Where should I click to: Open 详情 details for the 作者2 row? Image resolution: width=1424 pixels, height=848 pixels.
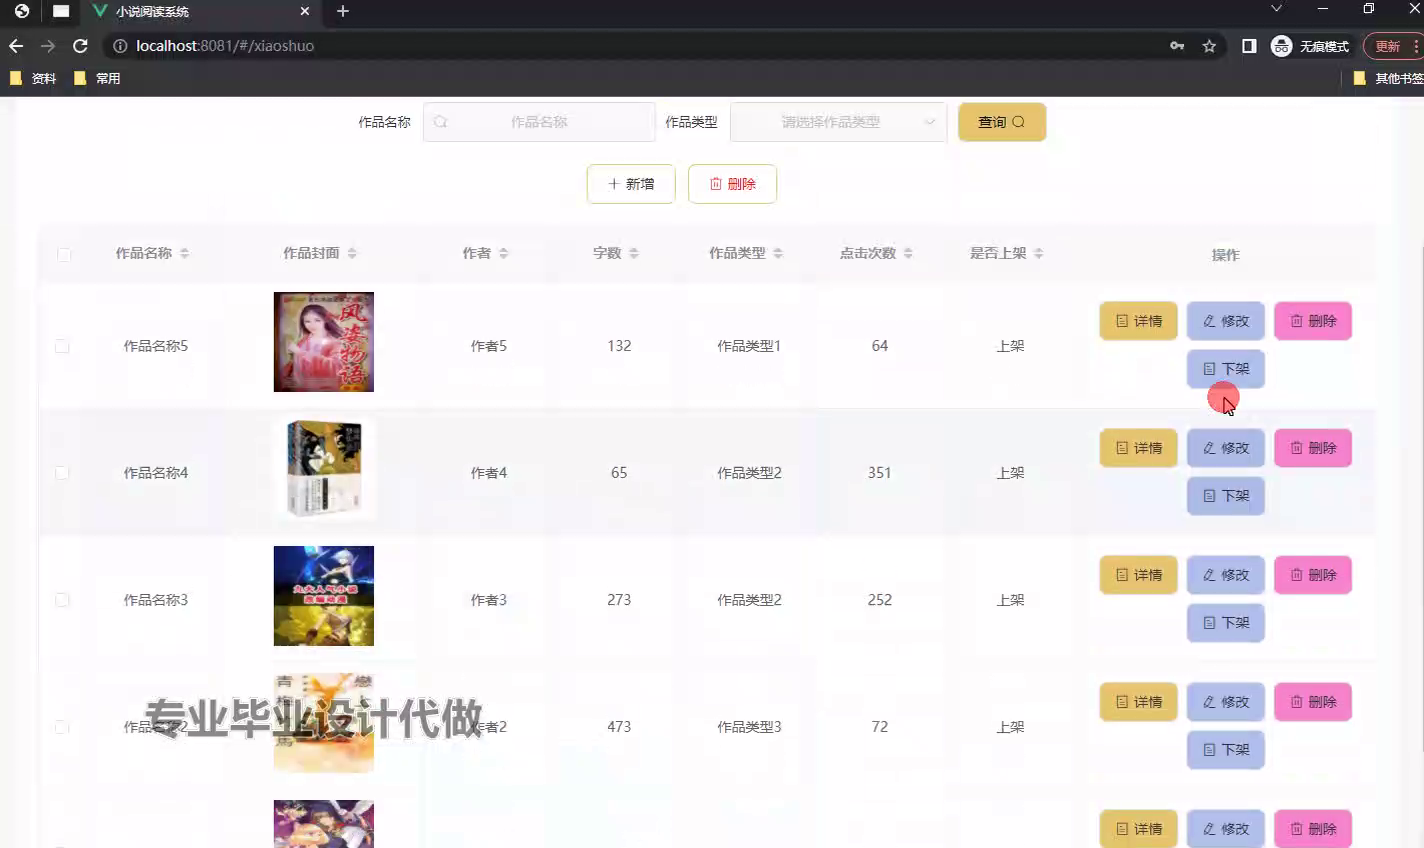1138,702
